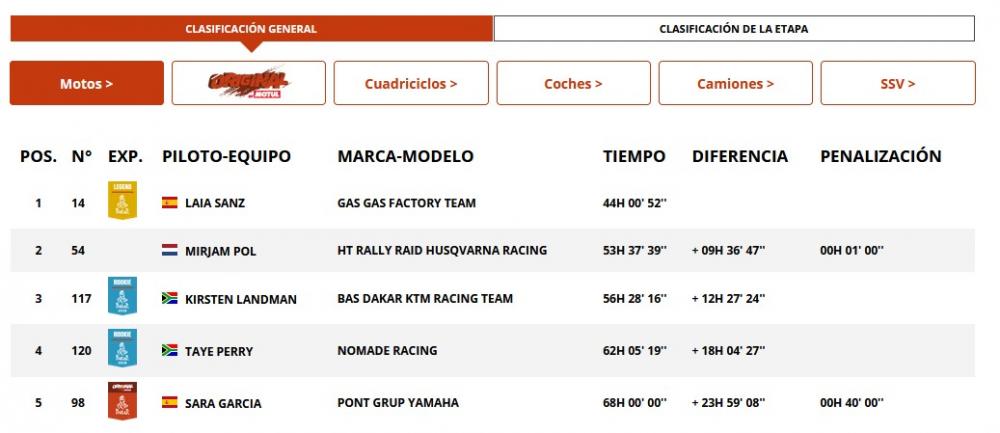Click the Netherlands flag beside Mirjam Pol
Screen dimensions: 1000x433
170,250
